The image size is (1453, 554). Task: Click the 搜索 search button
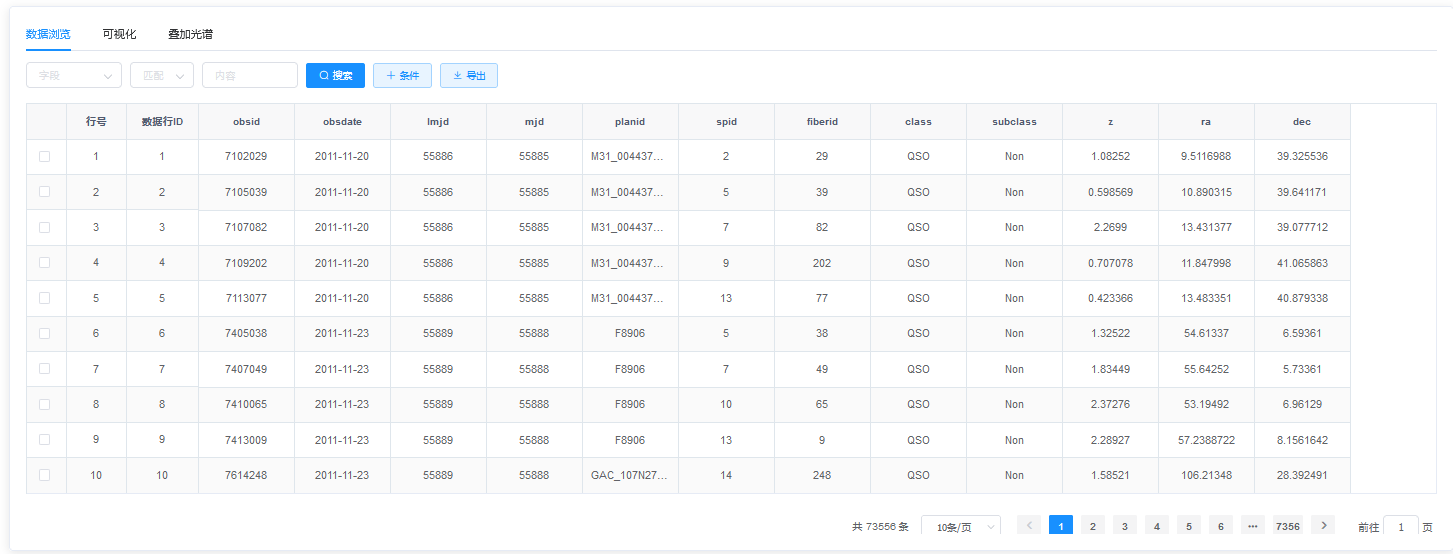pos(335,75)
